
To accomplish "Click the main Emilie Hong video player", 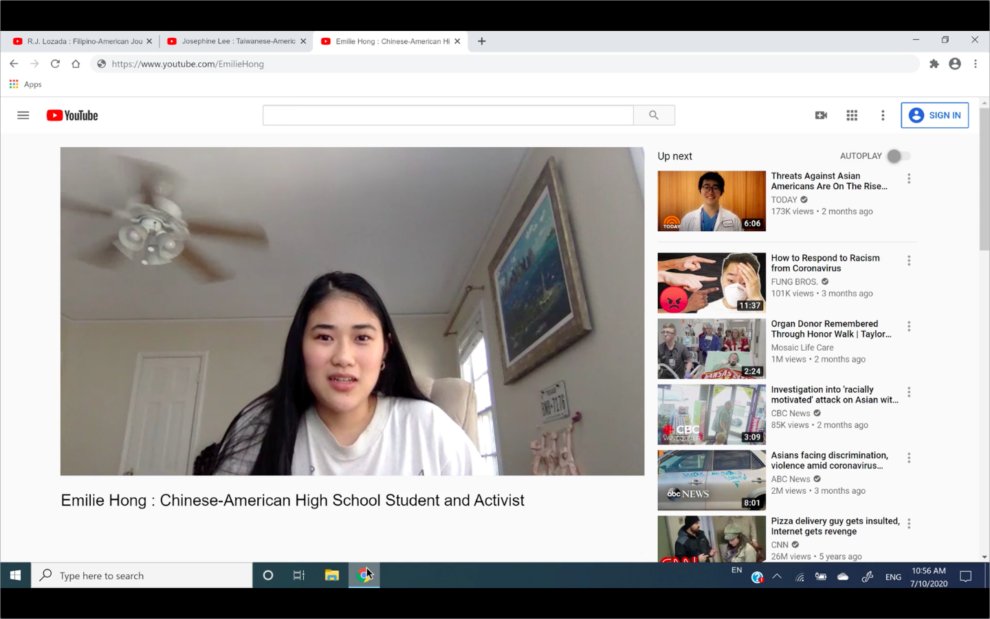I will [352, 311].
